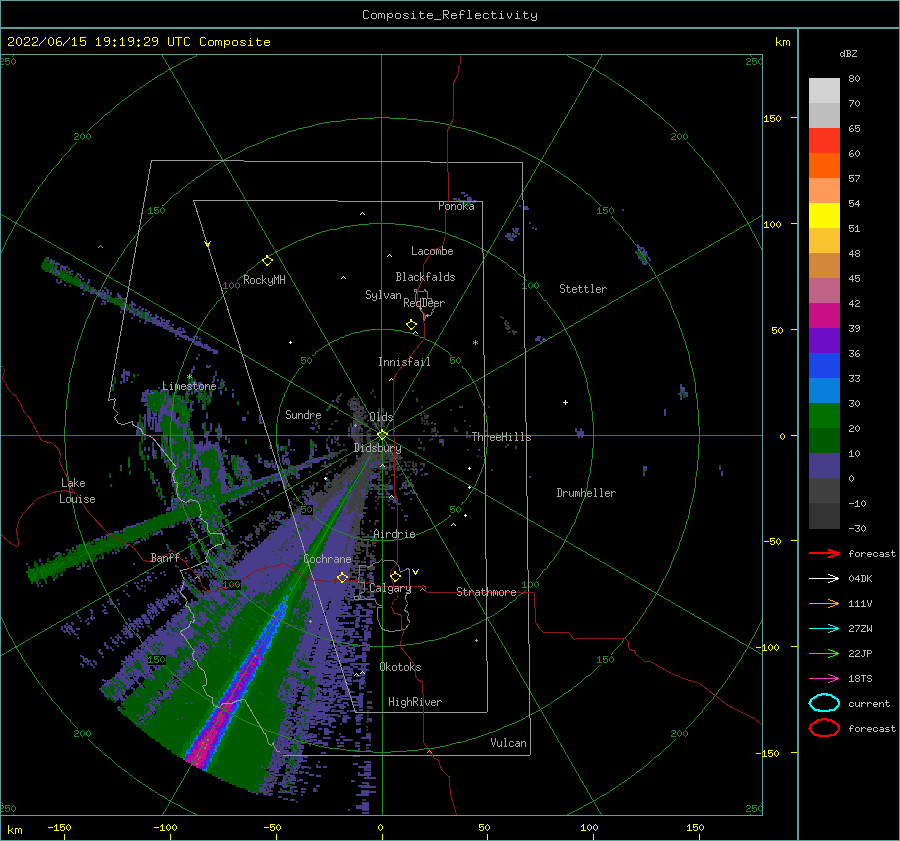Click the cyan 27ZW arrow in legend
Image resolution: width=900 pixels, height=841 pixels.
pos(824,629)
